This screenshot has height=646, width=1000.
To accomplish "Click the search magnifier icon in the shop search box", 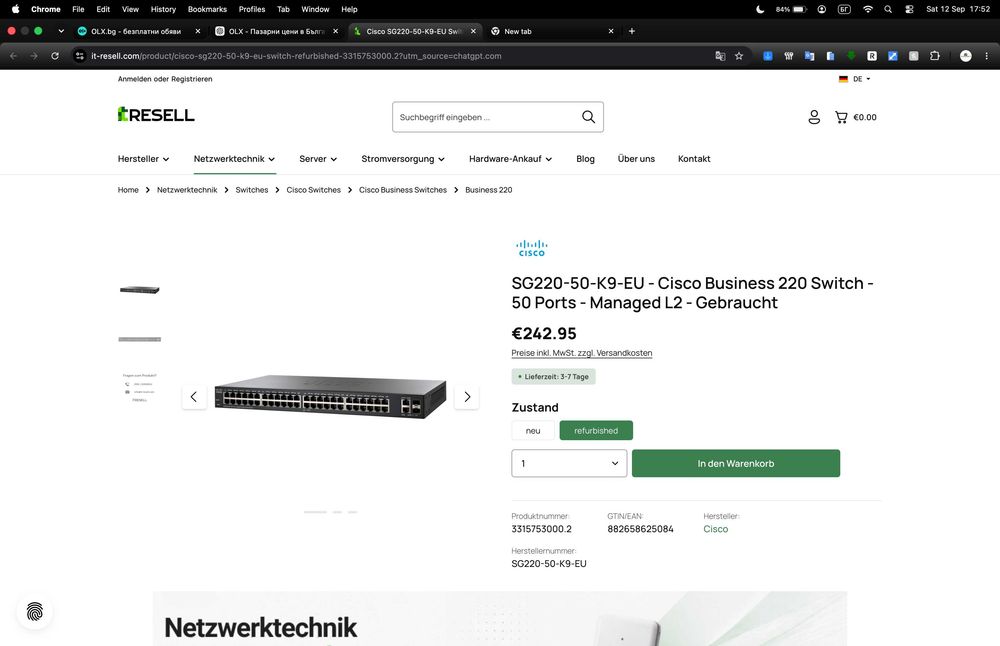I will point(588,117).
